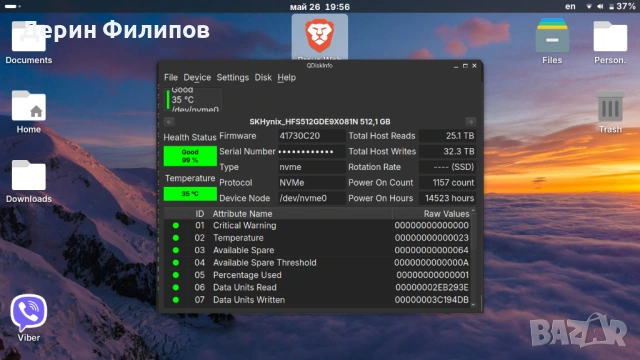This screenshot has width=640, height=360.
Task: Click the volume icon in top bar
Action: 600,7
